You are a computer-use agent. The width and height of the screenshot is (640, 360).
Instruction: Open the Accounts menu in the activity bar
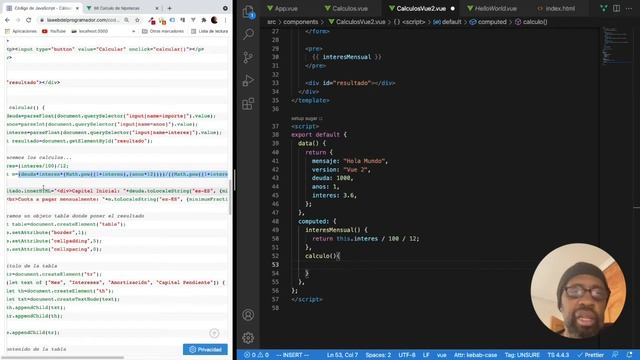coord(248,315)
